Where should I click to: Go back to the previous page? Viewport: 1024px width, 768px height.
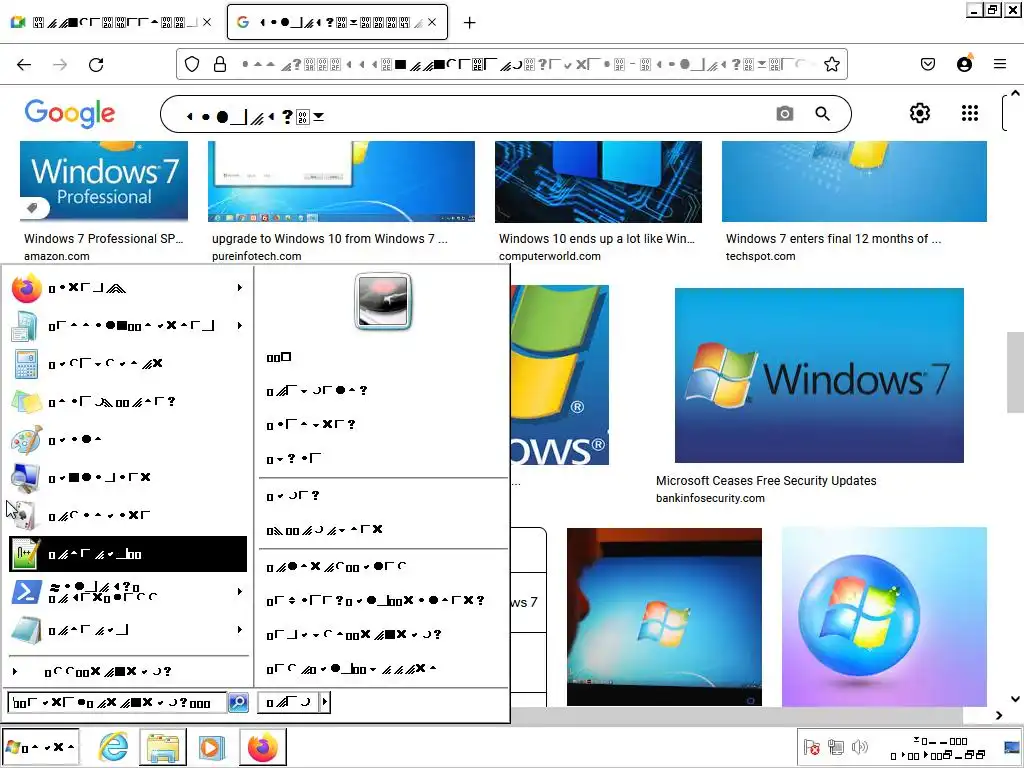[24, 64]
